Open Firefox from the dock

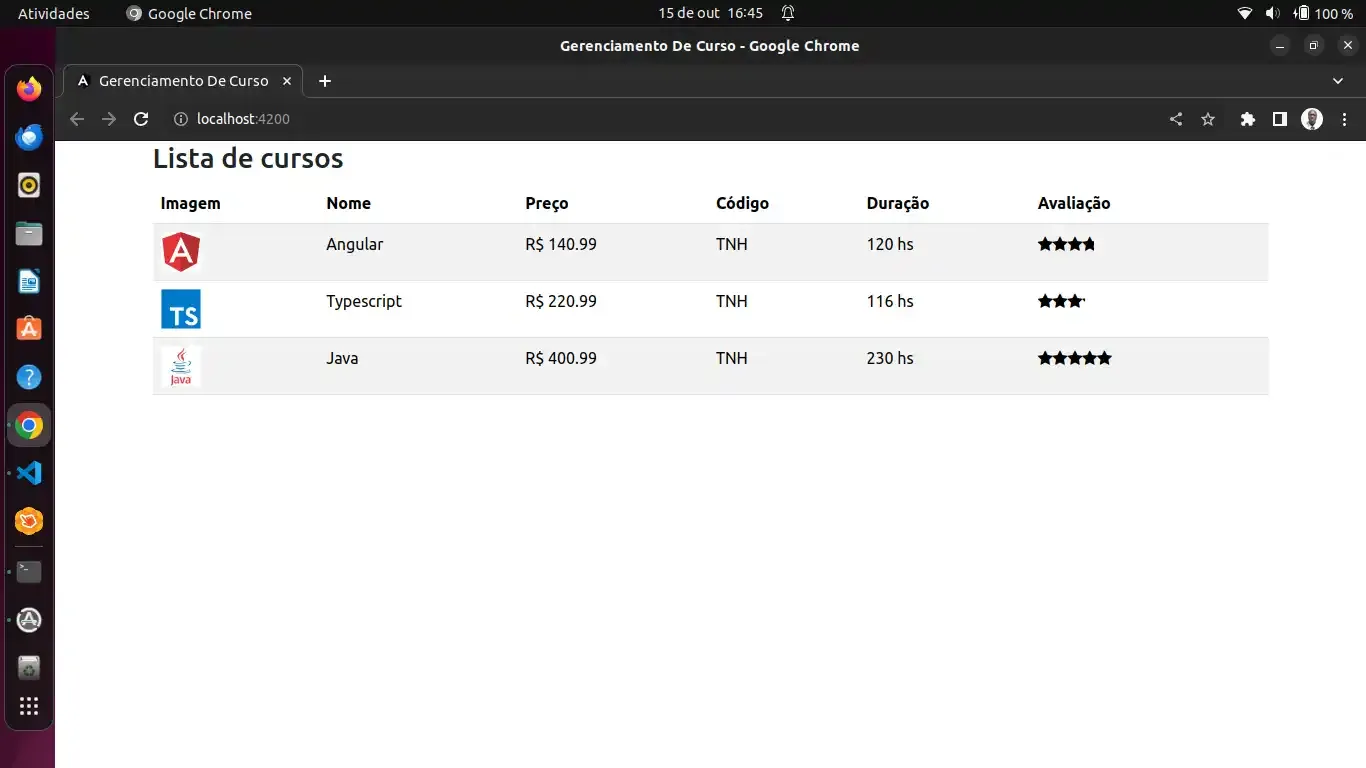click(x=29, y=89)
